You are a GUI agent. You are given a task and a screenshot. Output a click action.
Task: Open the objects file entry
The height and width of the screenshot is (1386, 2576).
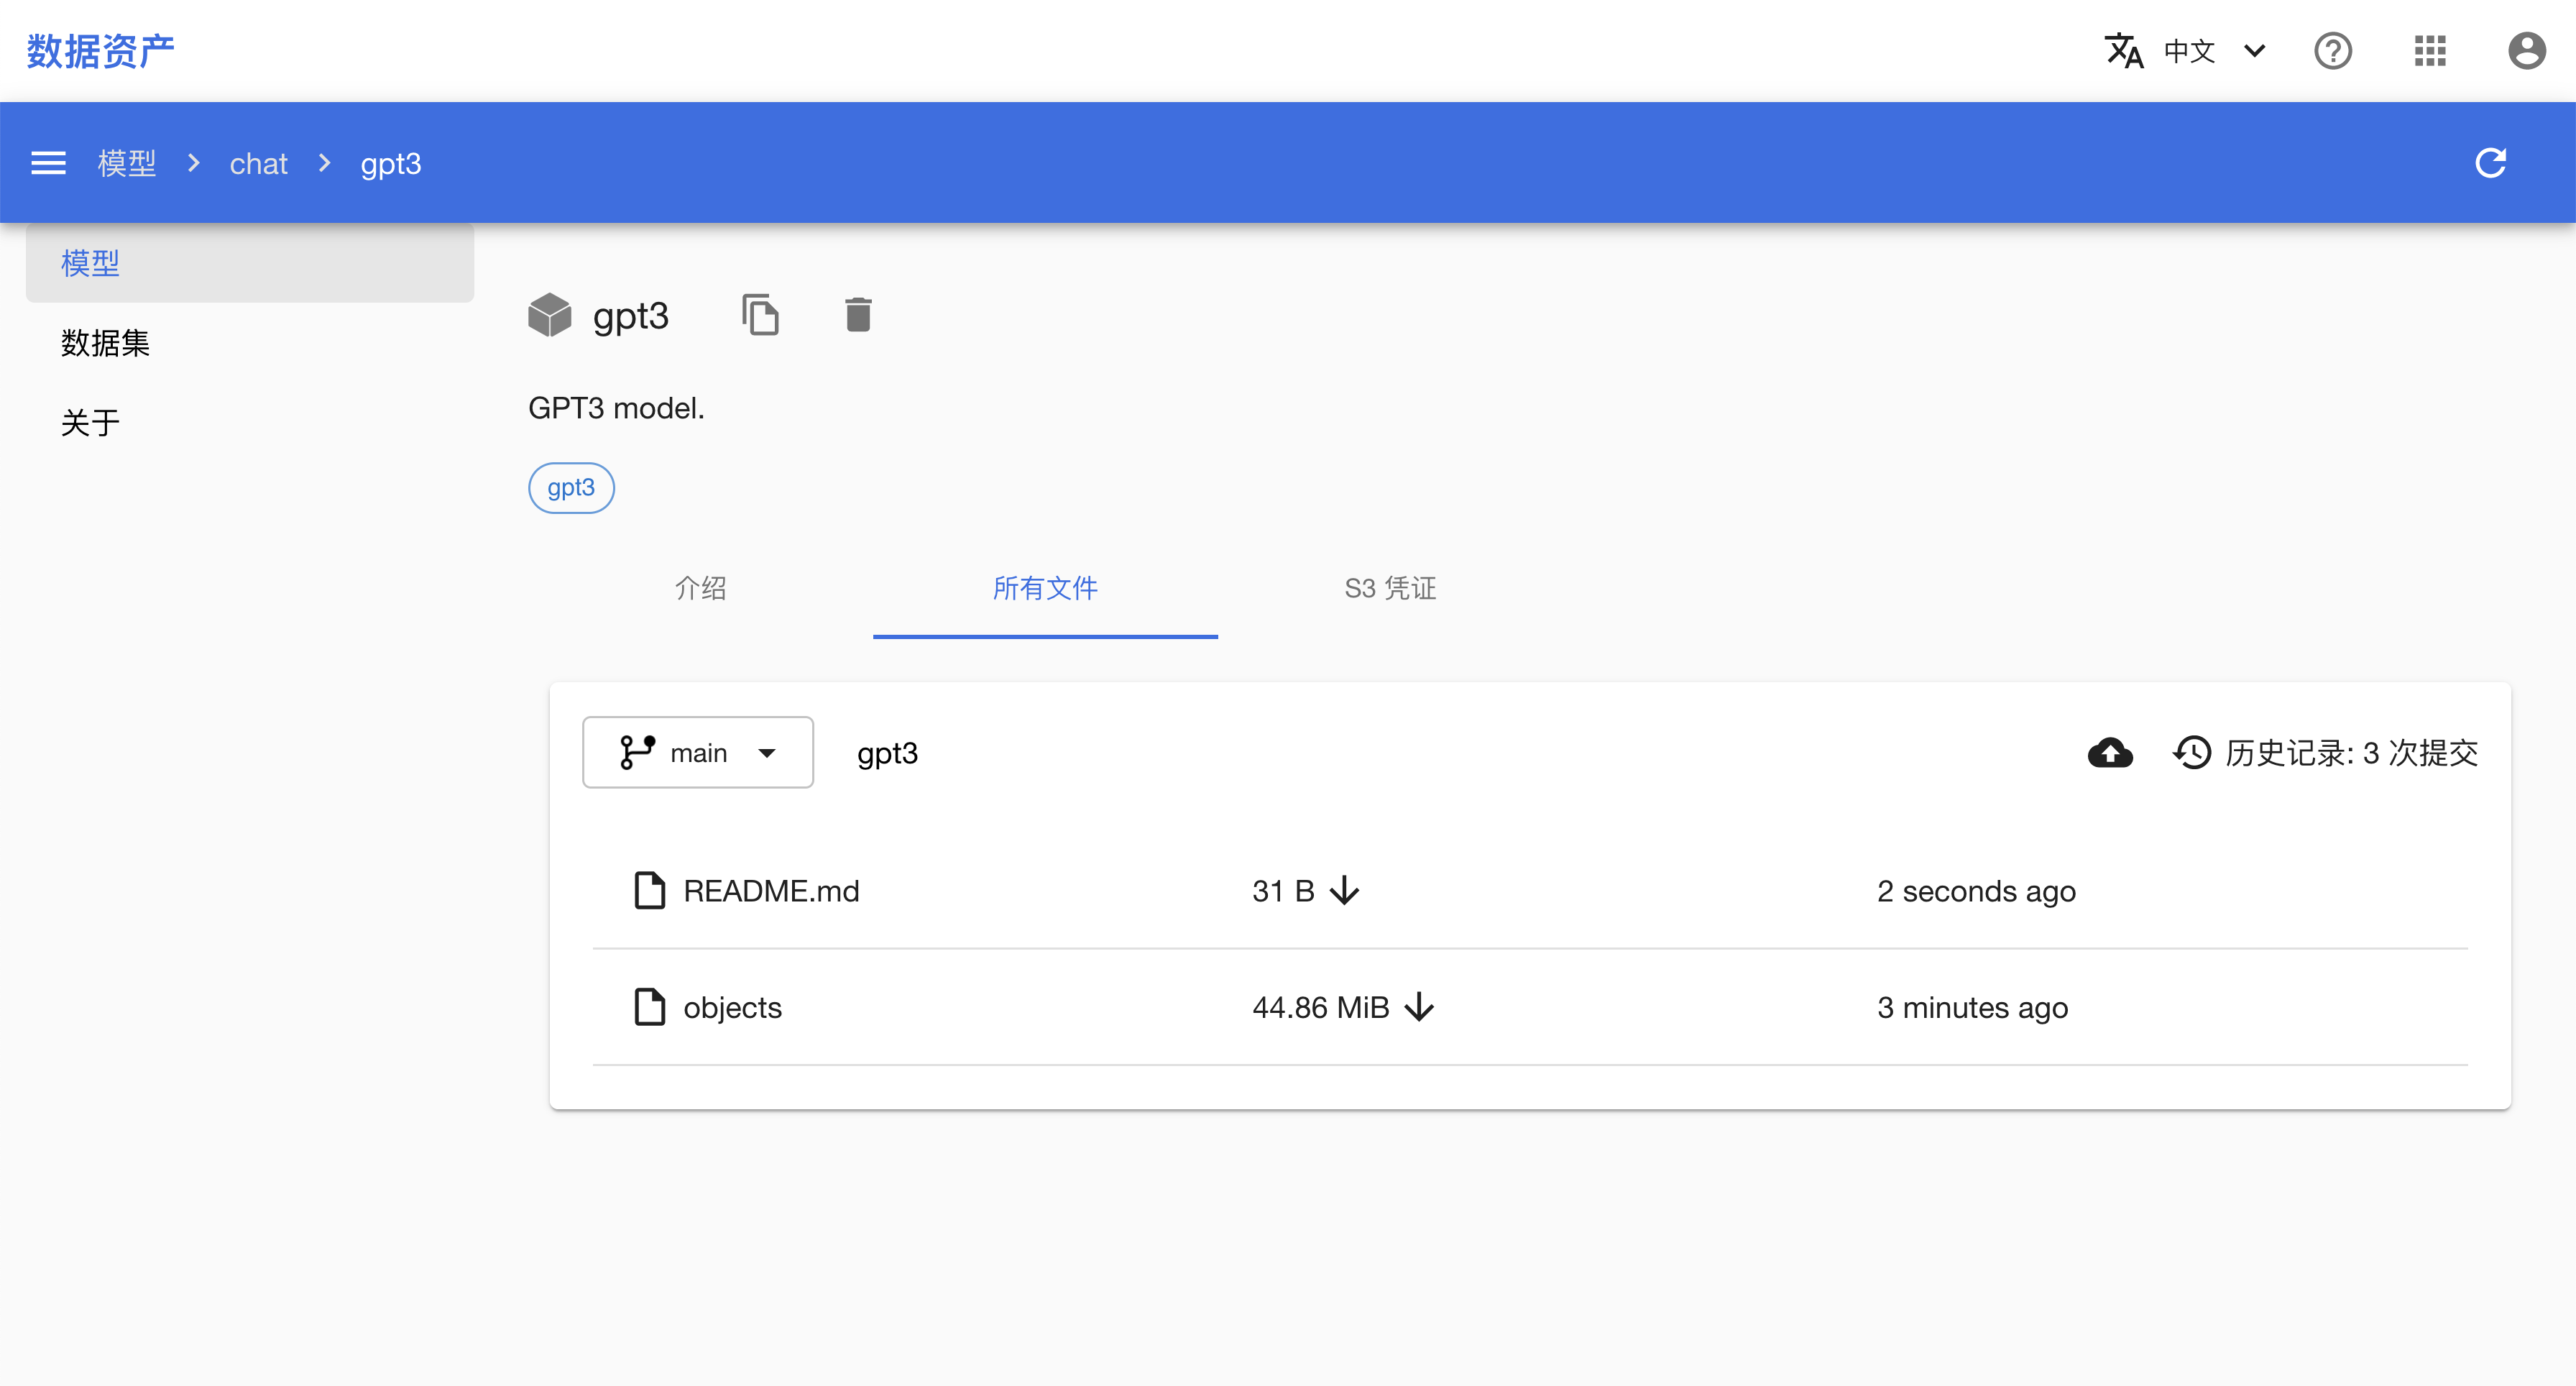tap(732, 1008)
